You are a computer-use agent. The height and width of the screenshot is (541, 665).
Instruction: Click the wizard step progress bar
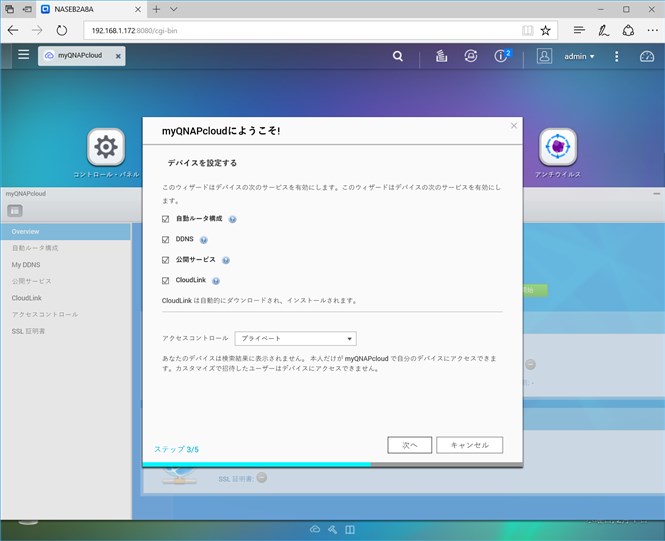(332, 464)
